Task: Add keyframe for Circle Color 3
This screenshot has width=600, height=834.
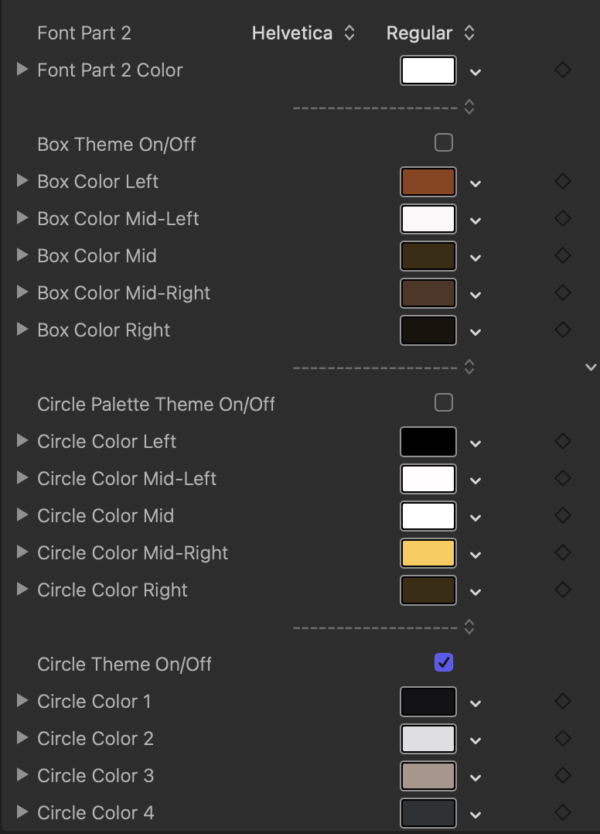Action: 562,775
